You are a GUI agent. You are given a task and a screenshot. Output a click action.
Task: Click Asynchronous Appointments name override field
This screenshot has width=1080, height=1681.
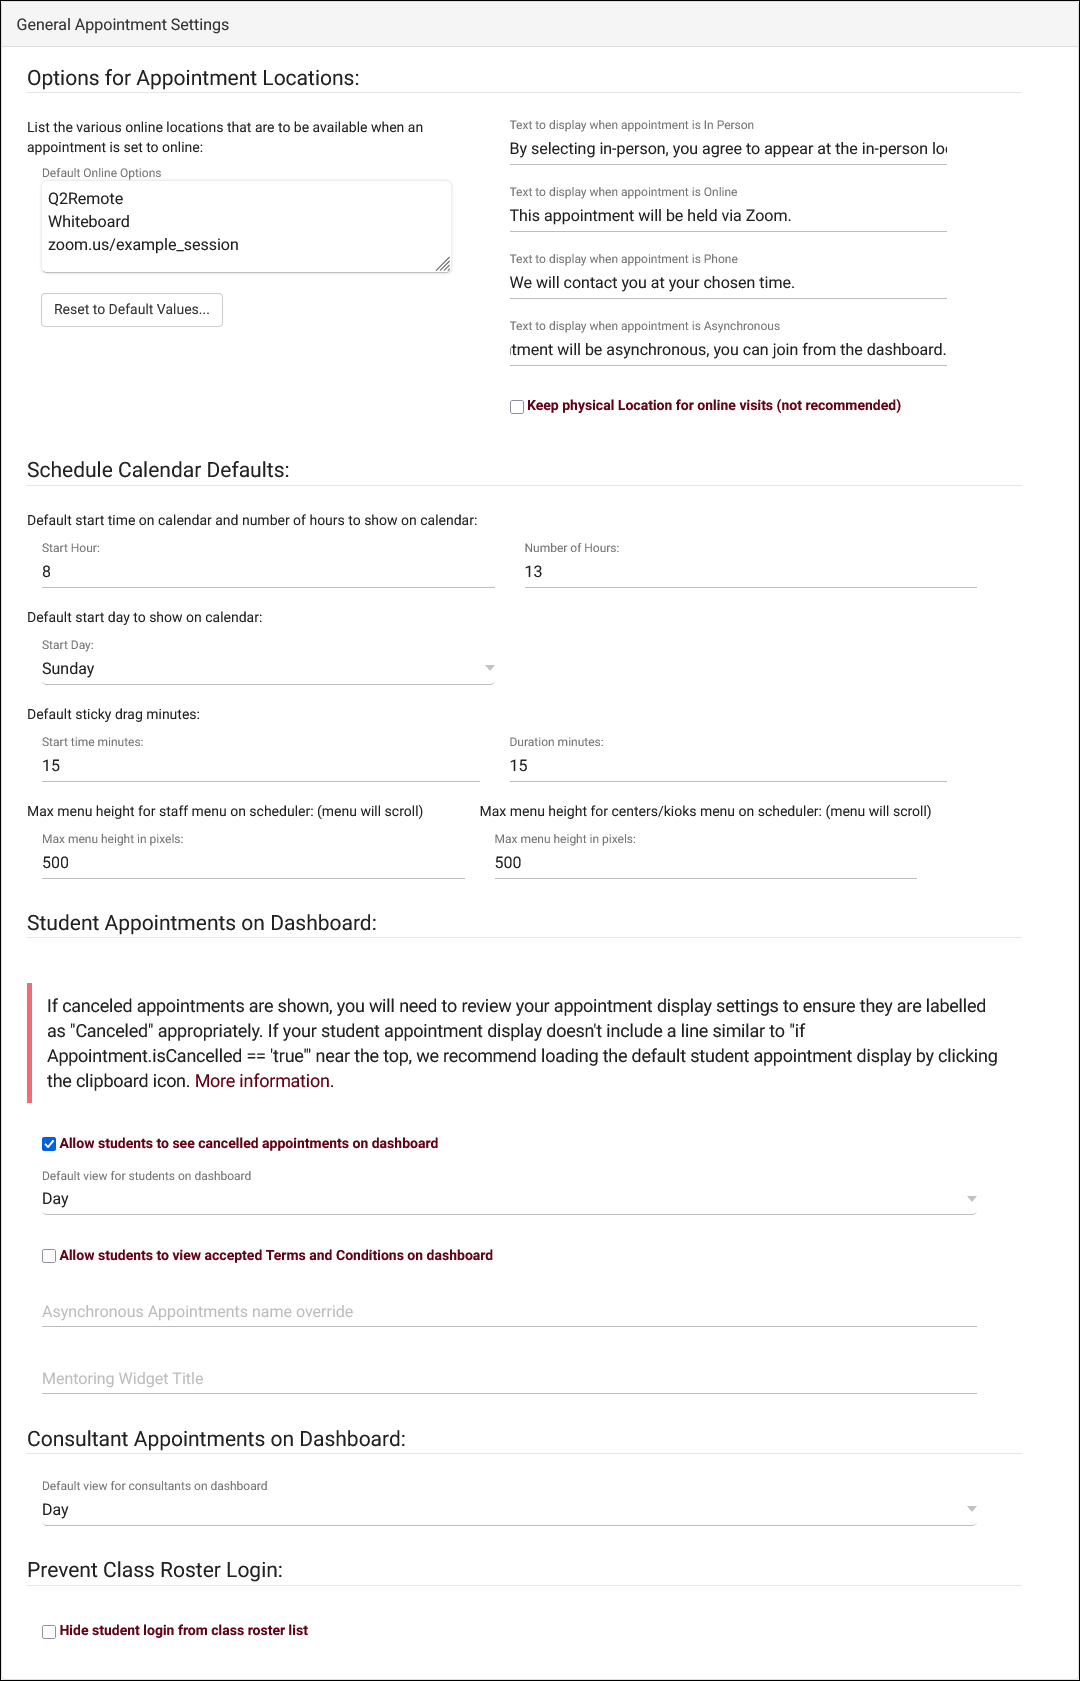[508, 1312]
